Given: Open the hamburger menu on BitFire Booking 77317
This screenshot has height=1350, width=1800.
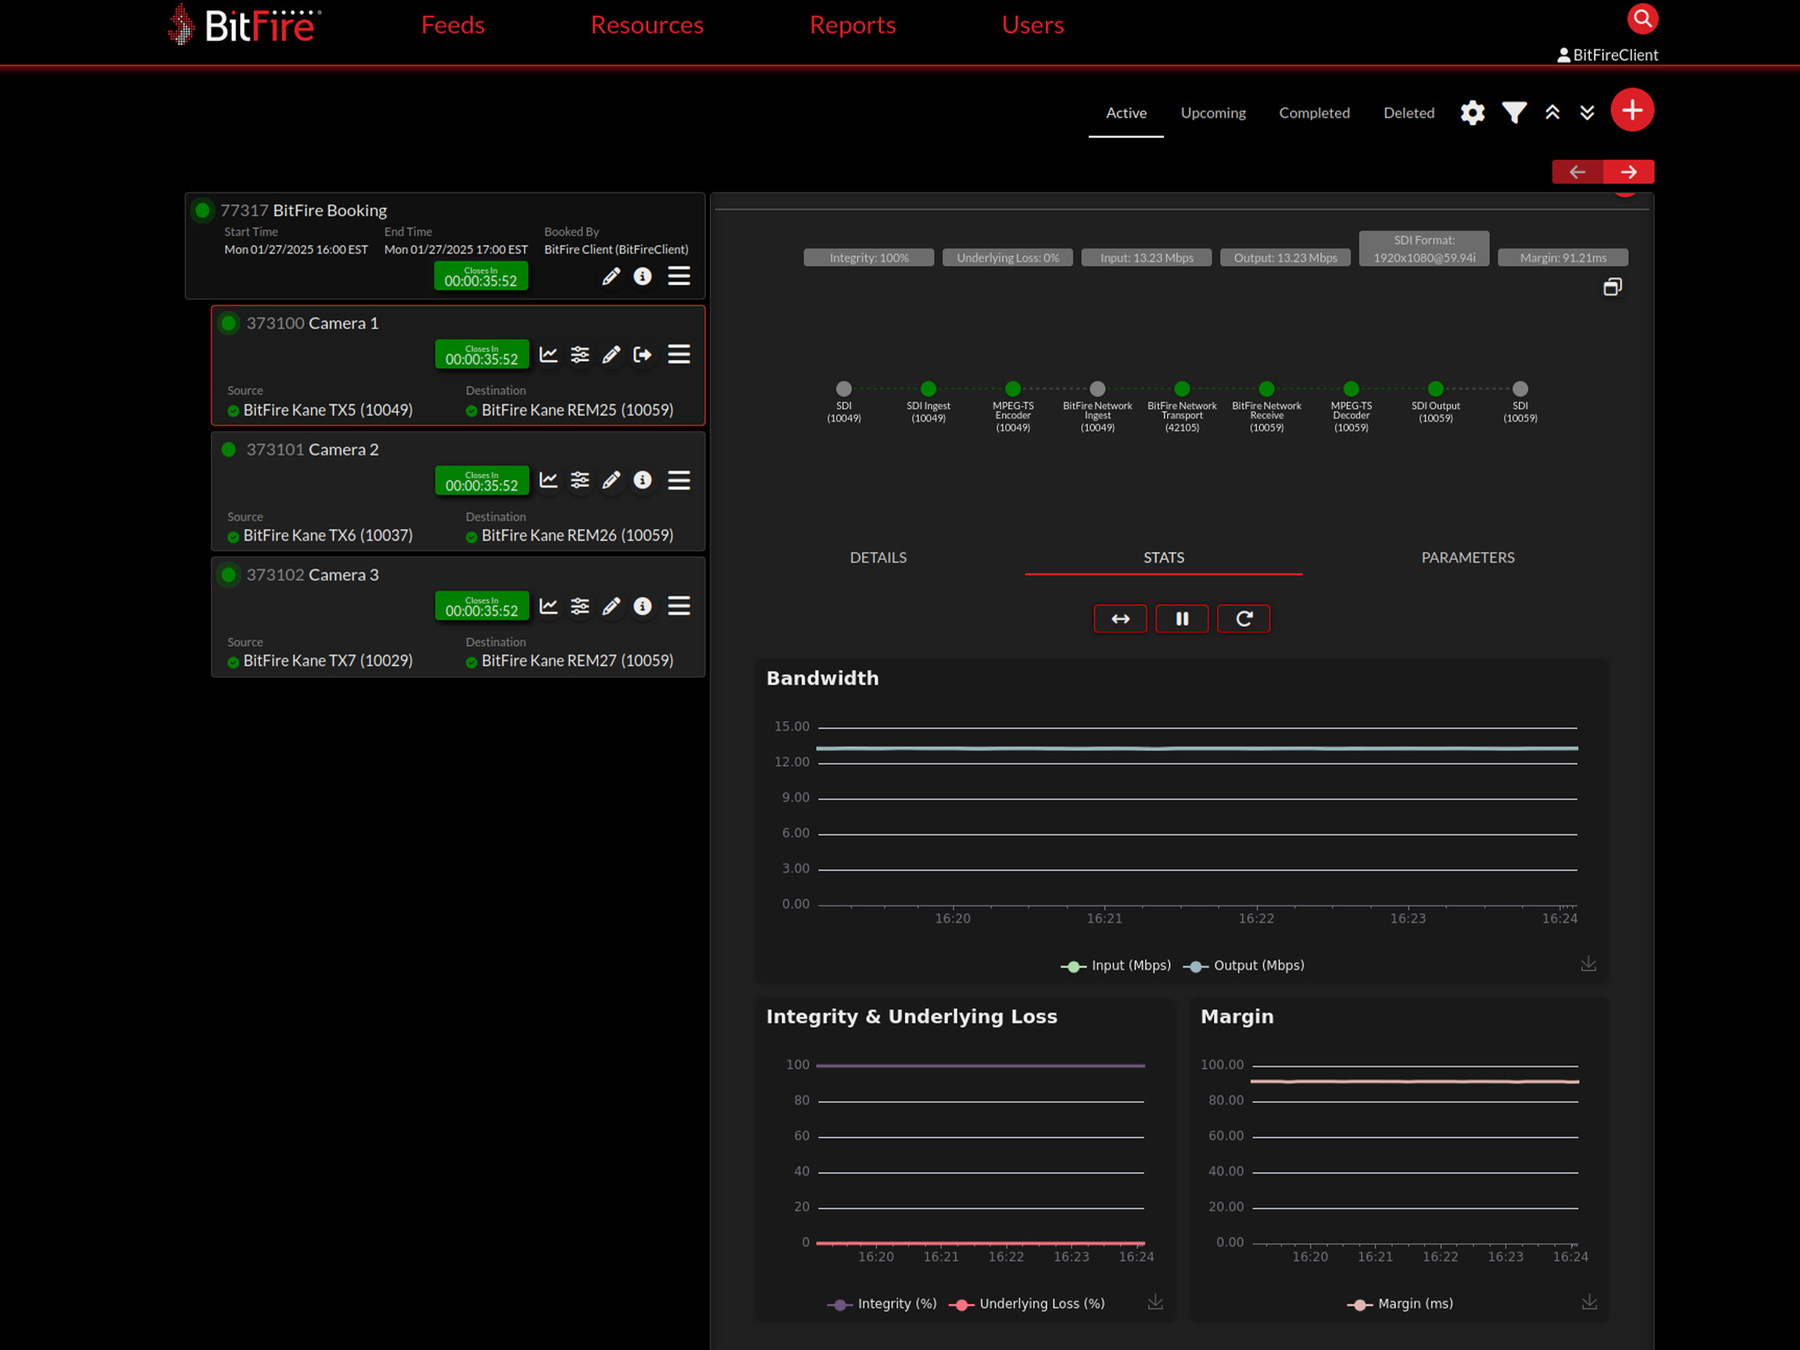Looking at the screenshot, I should [x=679, y=276].
